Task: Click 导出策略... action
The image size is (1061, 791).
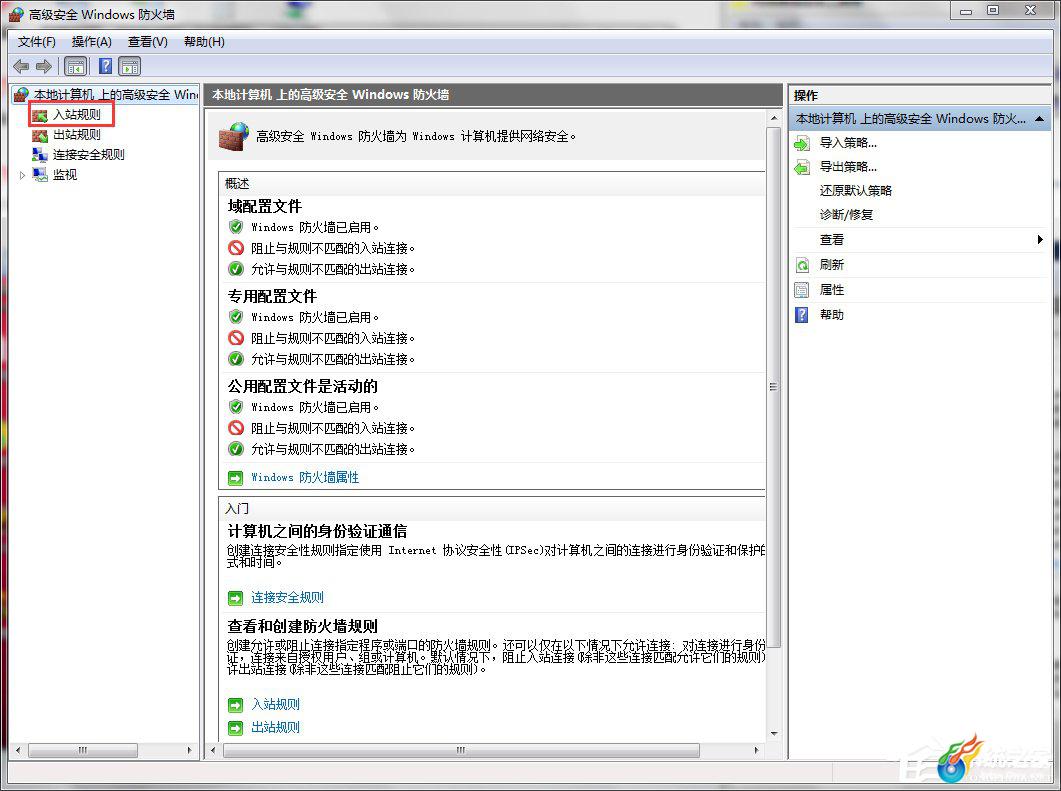Action: pyautogui.click(x=849, y=167)
